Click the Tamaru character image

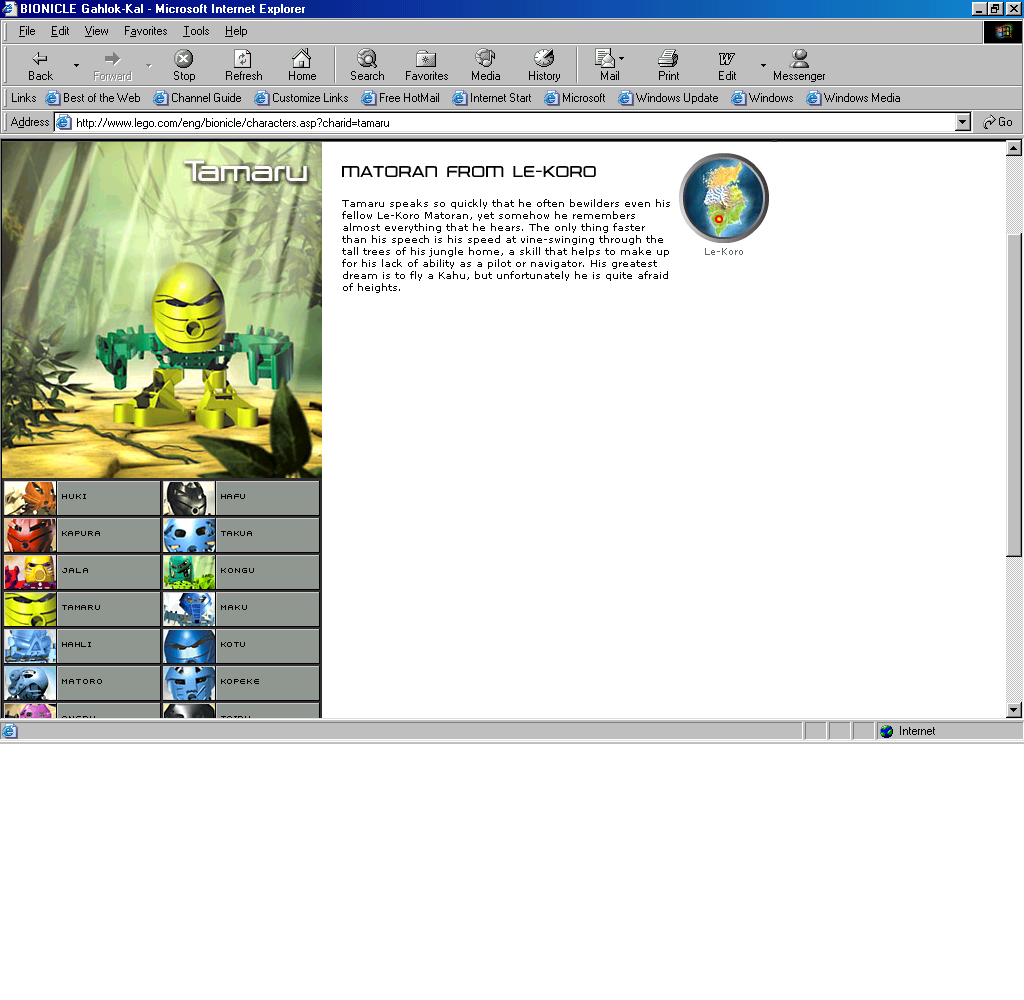click(x=162, y=310)
